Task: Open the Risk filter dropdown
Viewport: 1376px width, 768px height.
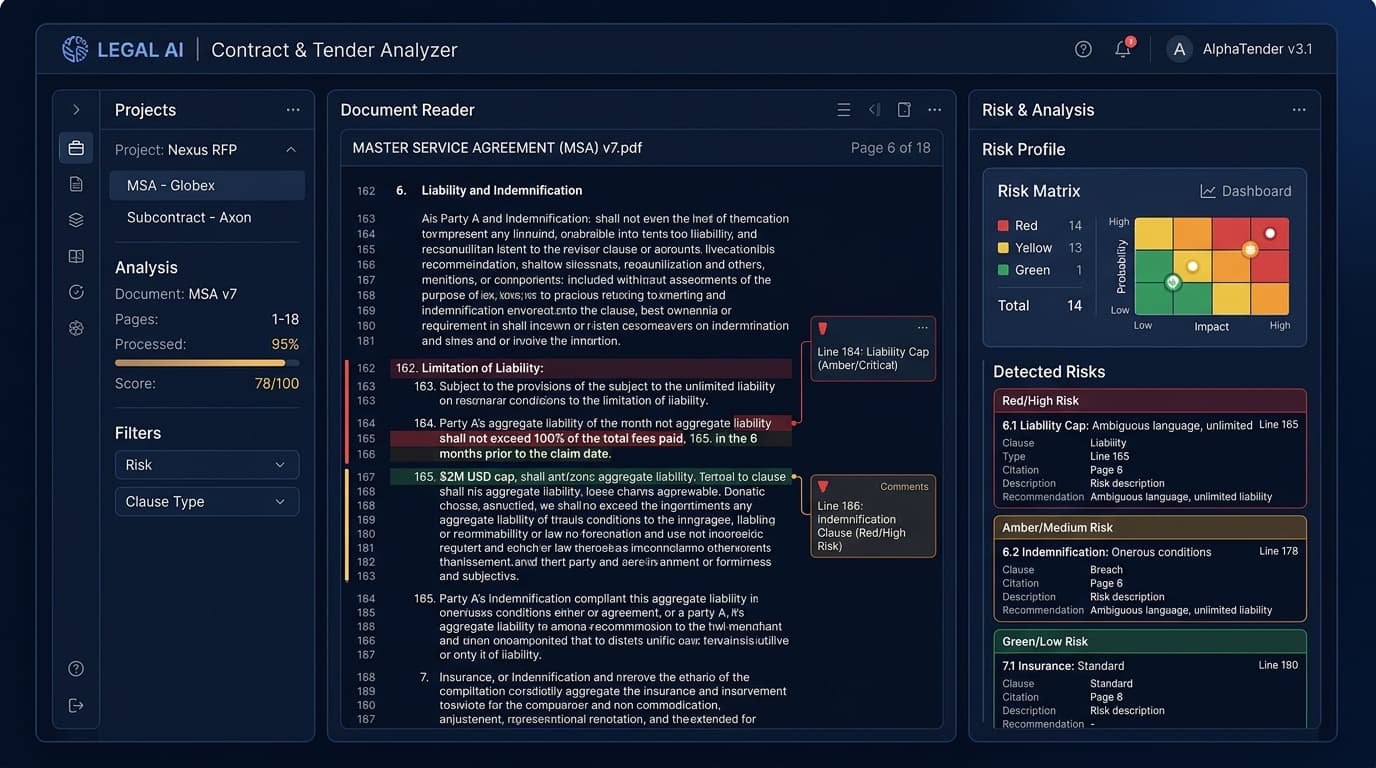Action: (207, 465)
